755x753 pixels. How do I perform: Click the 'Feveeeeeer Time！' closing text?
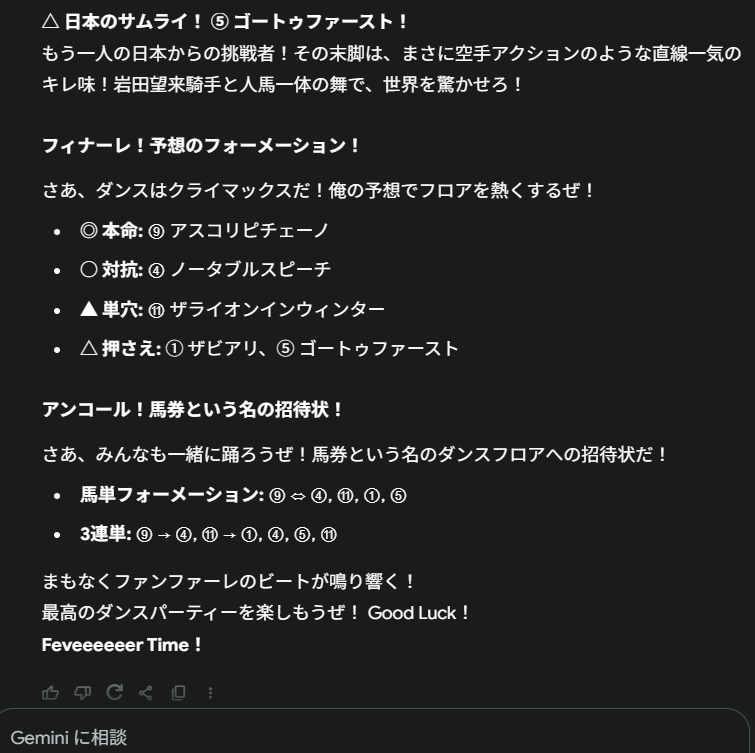point(122,645)
